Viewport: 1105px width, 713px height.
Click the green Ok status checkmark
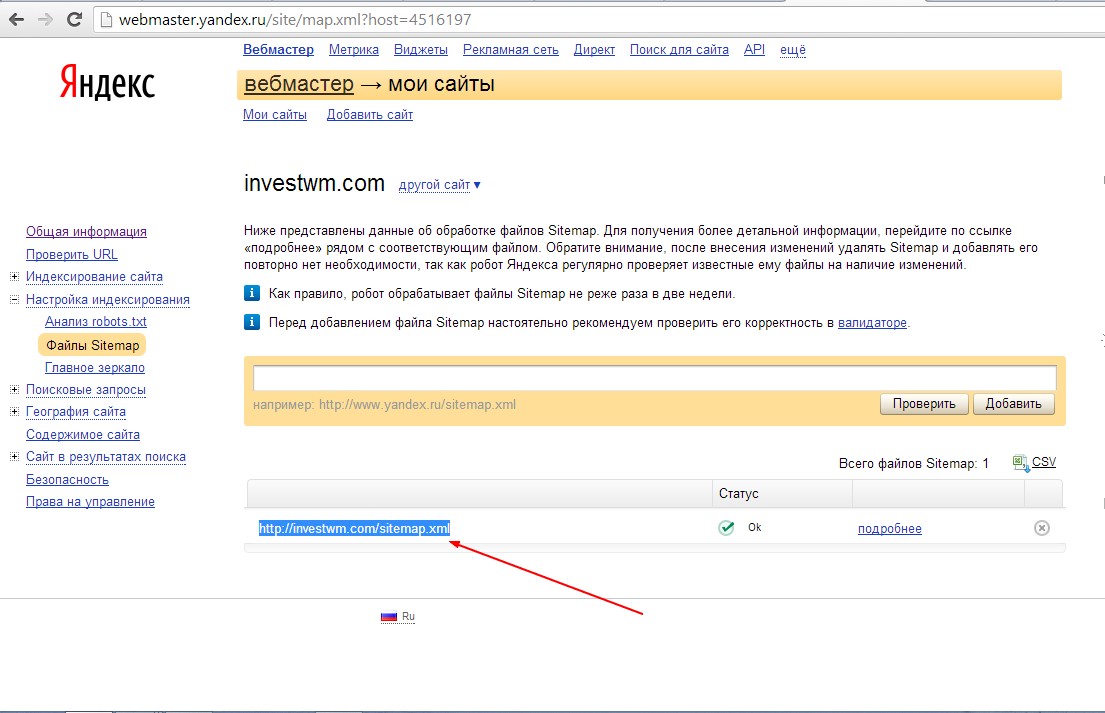(726, 528)
